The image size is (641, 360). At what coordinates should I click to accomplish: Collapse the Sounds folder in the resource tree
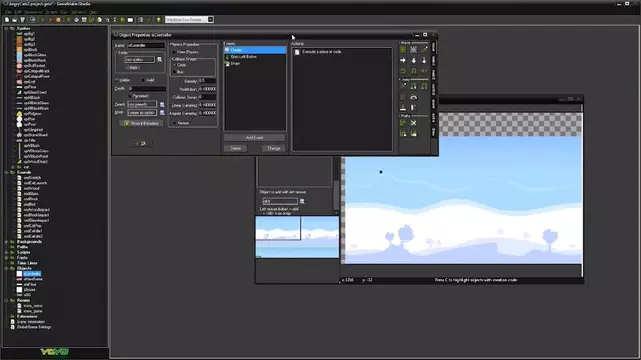click(x=7, y=172)
